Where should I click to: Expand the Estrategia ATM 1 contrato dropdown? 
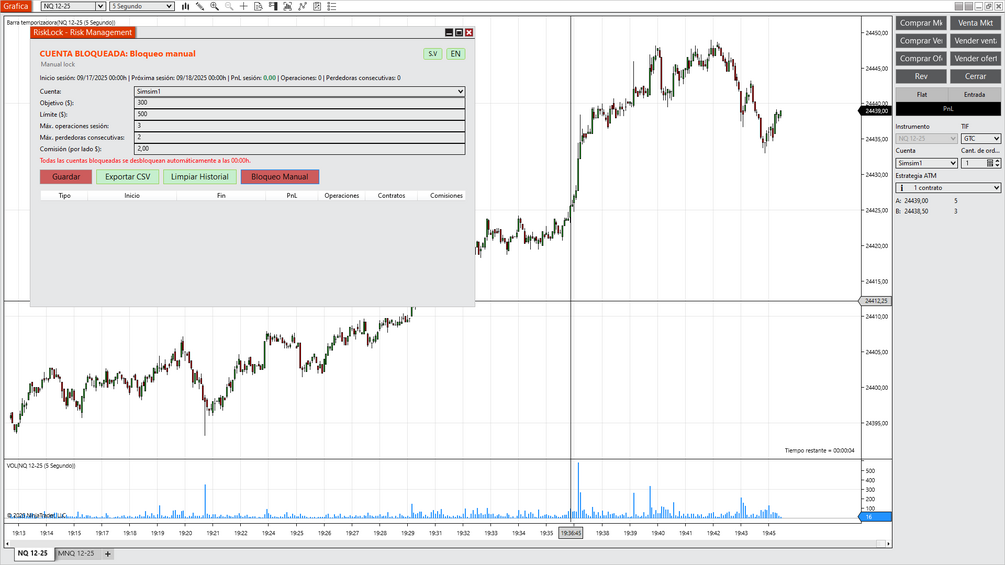point(948,188)
